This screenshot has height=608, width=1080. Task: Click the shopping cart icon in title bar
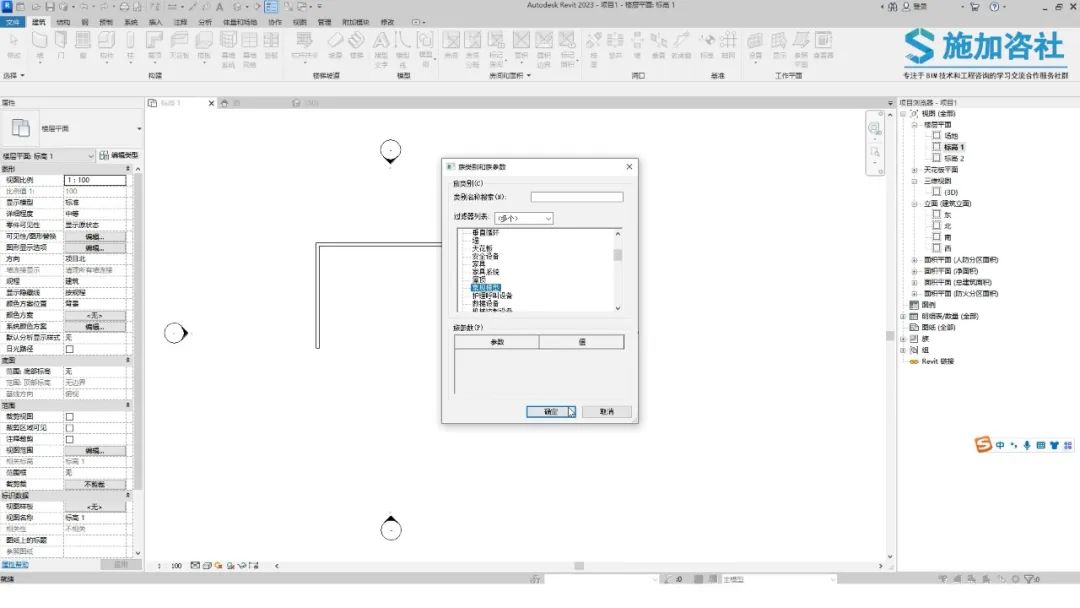coord(975,6)
